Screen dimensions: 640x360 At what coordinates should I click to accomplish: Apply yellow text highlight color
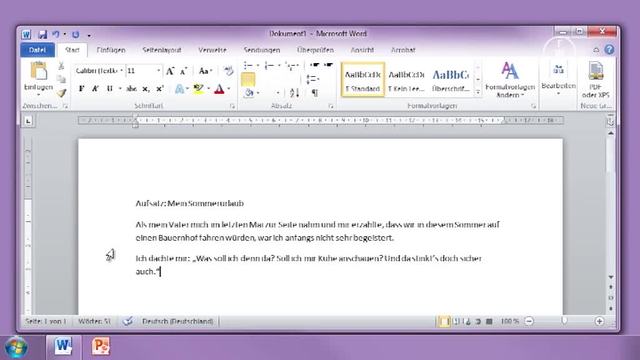(198, 89)
